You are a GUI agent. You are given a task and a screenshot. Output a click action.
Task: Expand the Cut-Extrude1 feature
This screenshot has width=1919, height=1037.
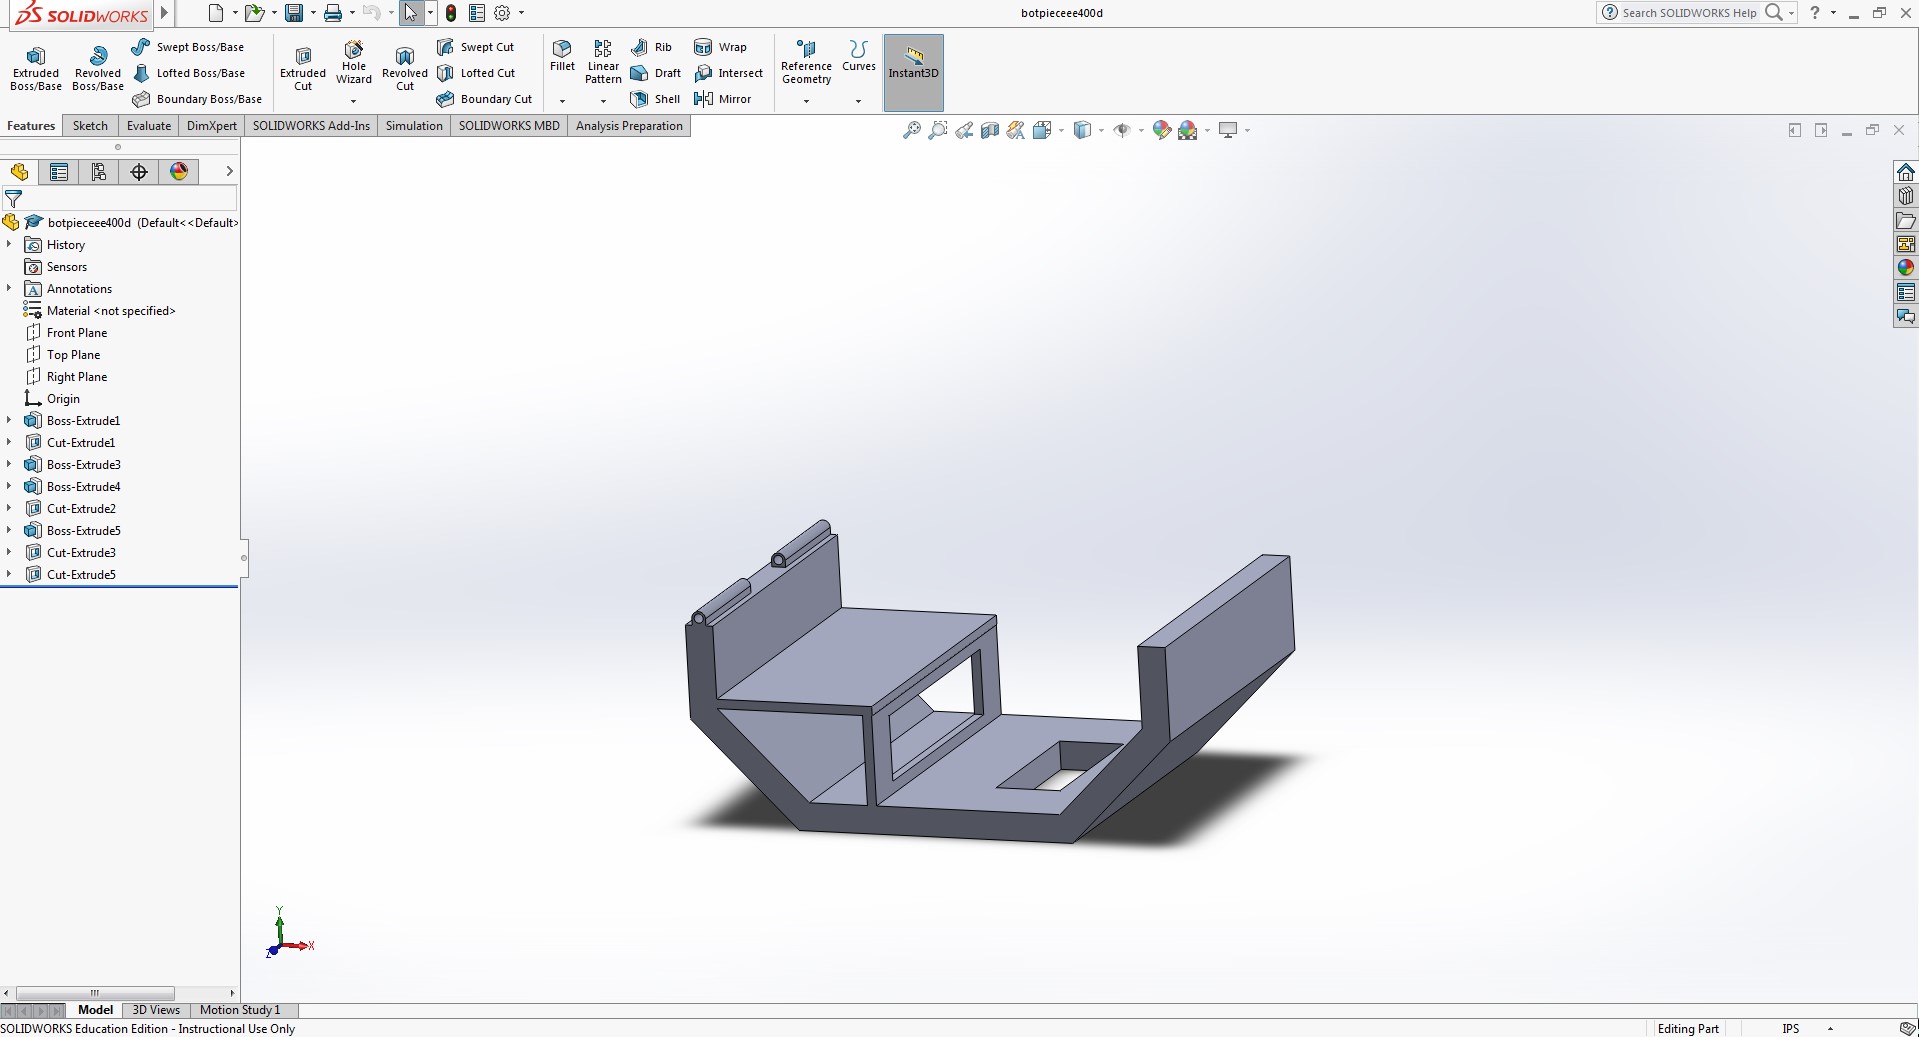click(x=9, y=443)
